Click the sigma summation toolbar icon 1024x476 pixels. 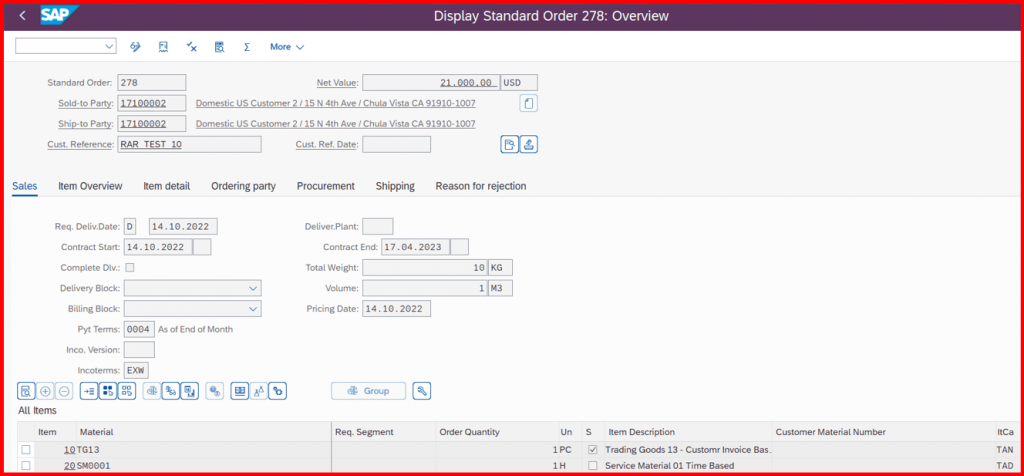pos(247,47)
